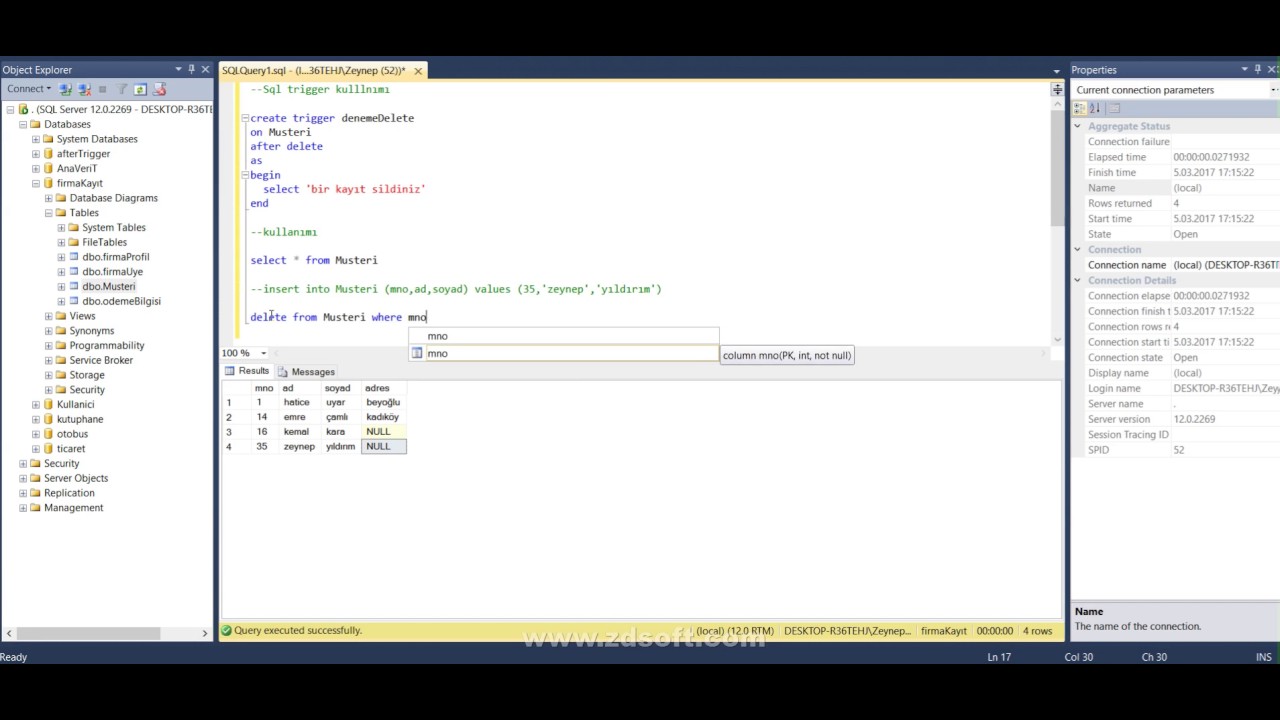This screenshot has width=1280, height=720.
Task: Open the active files dropdown arrow
Action: click(x=1056, y=71)
